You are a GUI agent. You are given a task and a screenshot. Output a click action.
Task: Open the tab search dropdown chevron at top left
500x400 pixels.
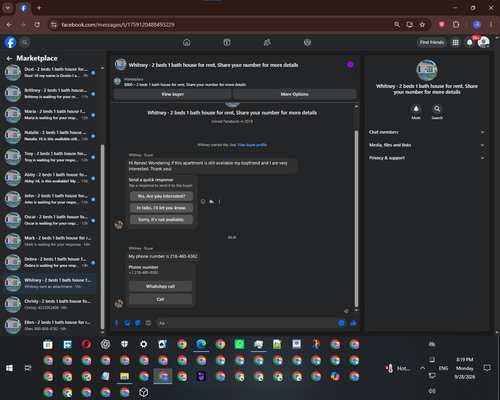coord(8,8)
